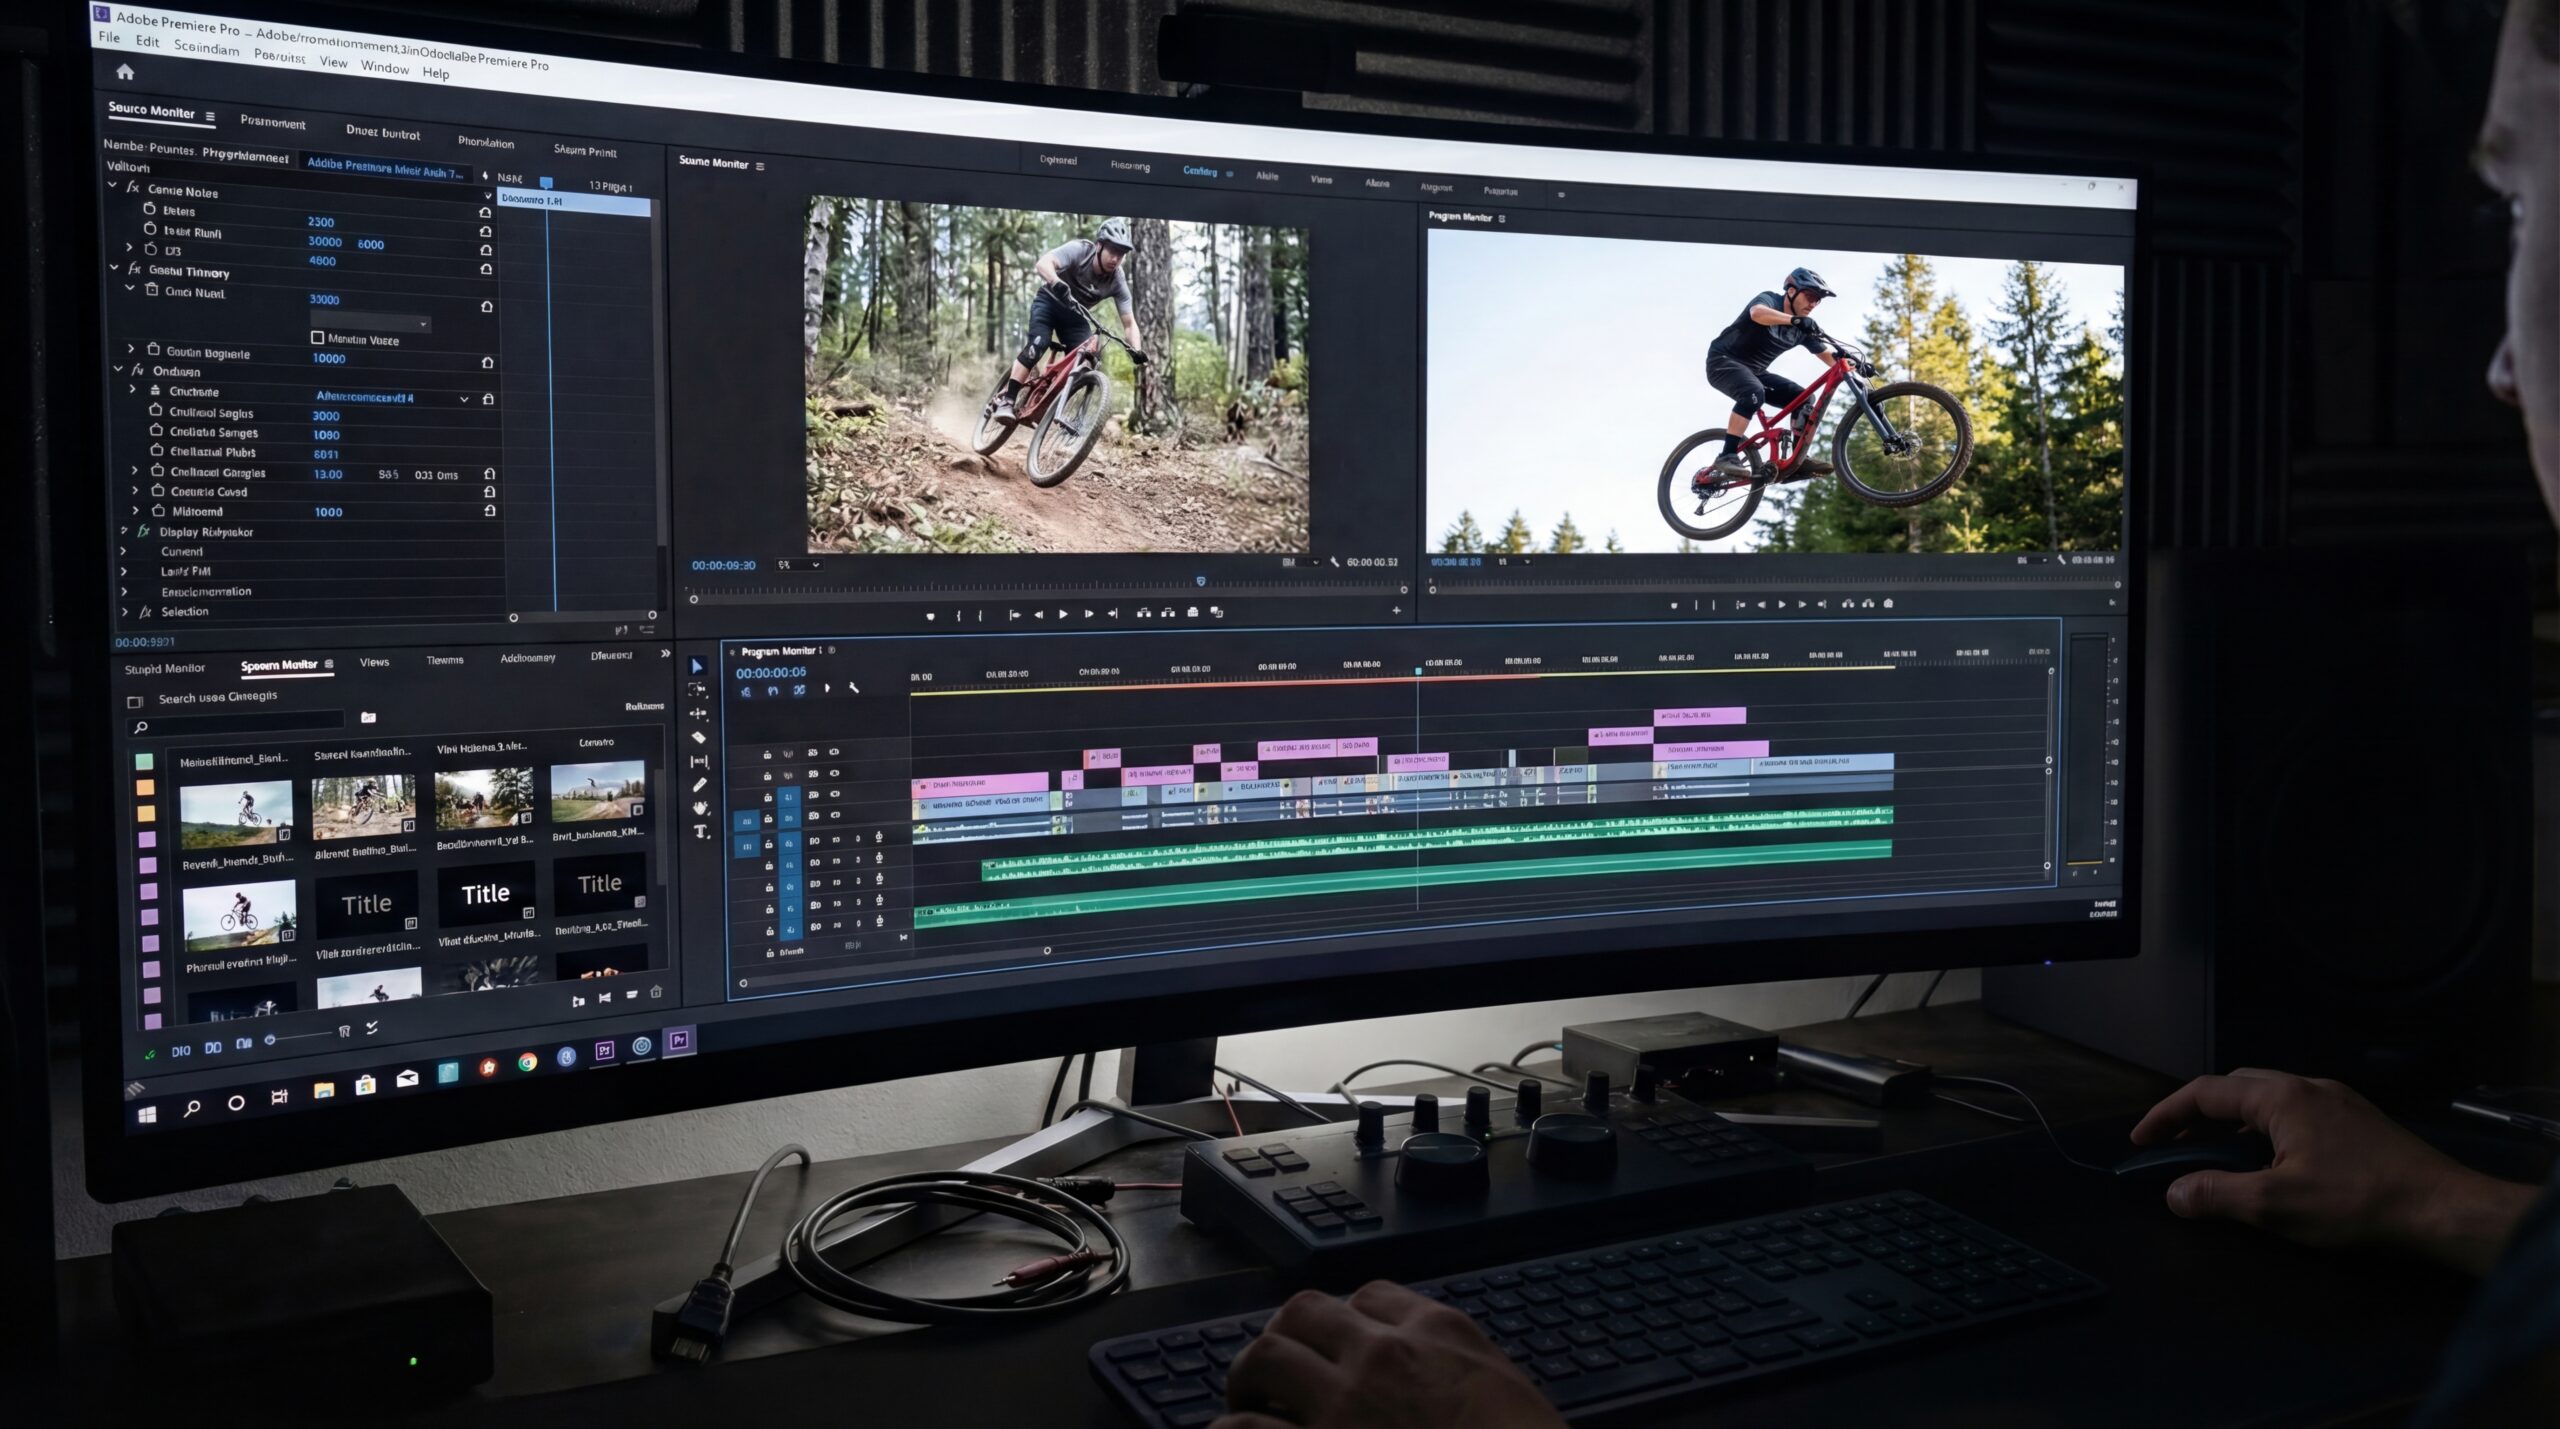Select the Type tool in the toolbar
Viewport: 2560px width, 1429px height.
(x=701, y=832)
